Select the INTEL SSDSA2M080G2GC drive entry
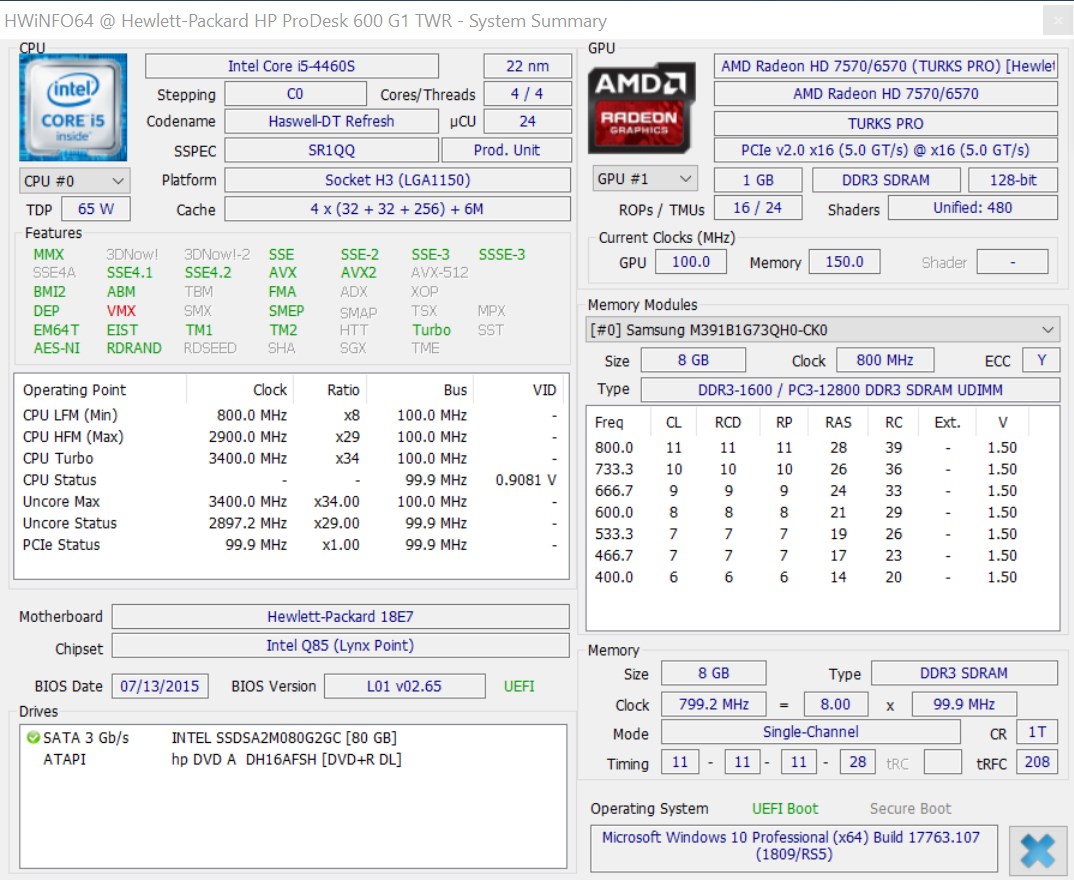This screenshot has height=880, width=1074. pos(284,738)
